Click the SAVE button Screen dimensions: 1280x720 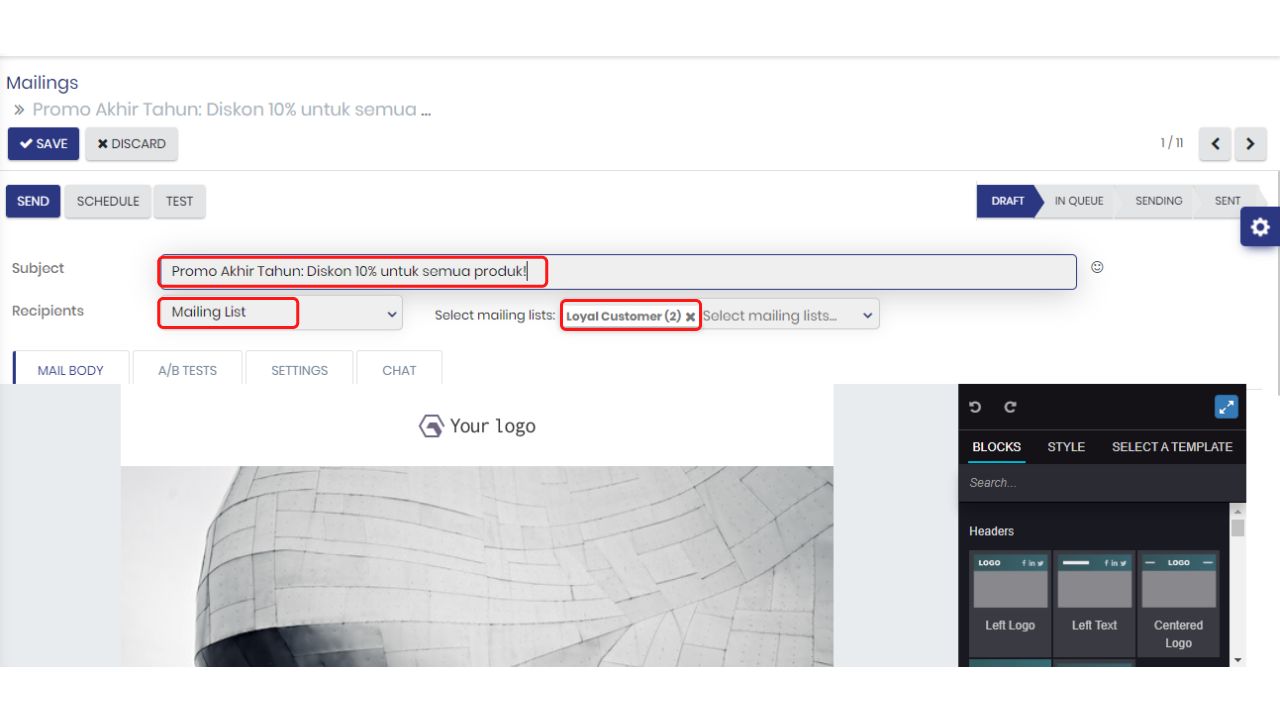(44, 144)
